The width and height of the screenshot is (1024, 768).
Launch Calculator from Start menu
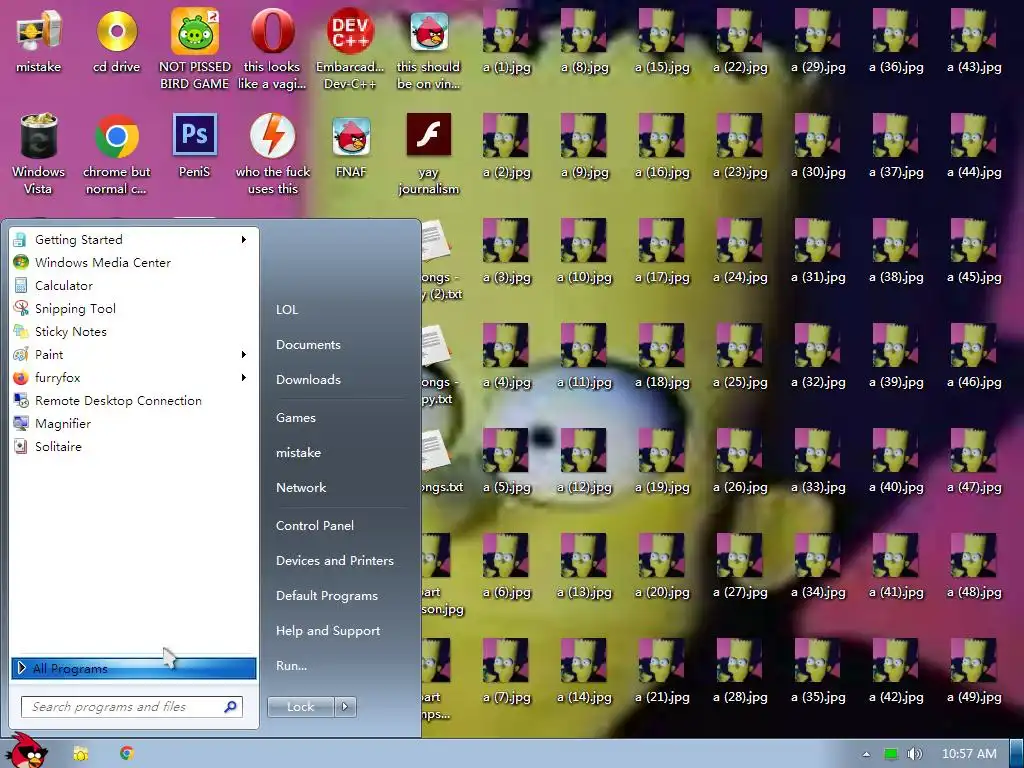[133, 285]
